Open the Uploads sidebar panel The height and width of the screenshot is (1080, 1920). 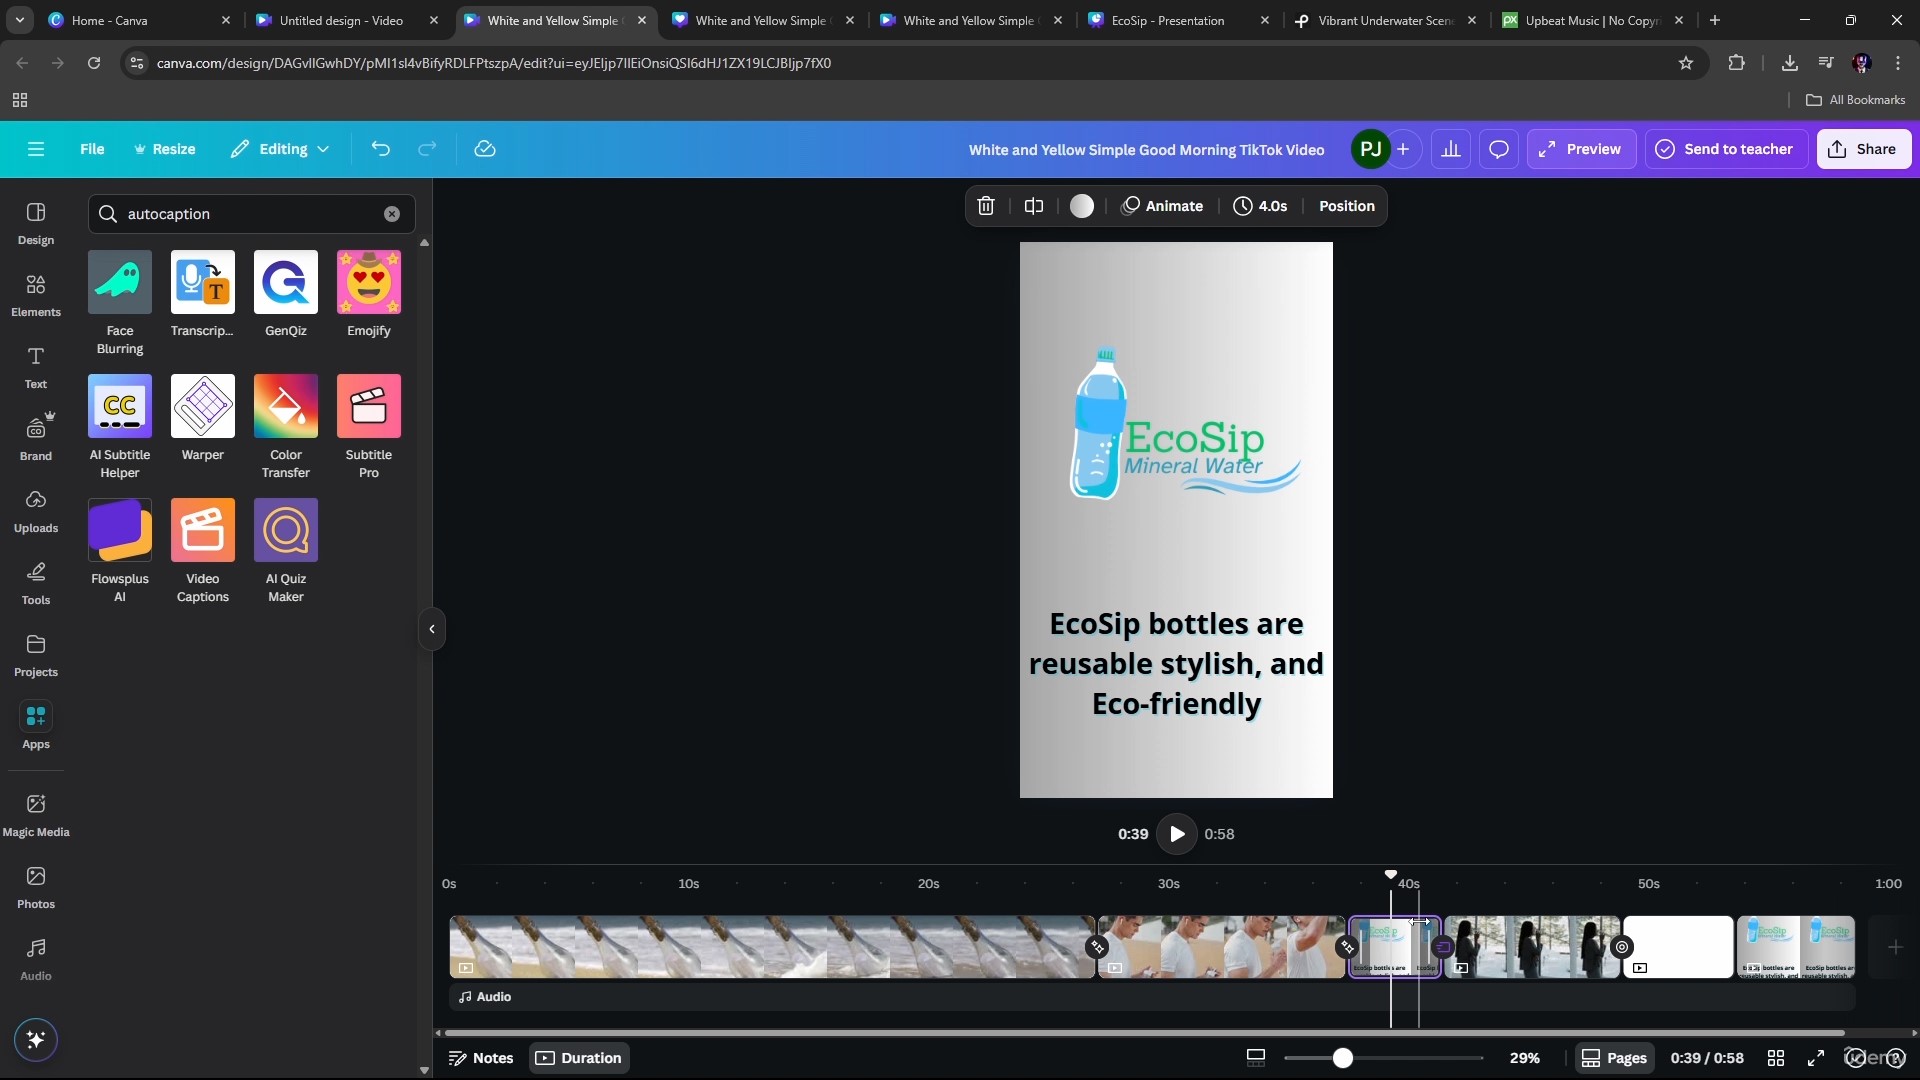click(36, 511)
